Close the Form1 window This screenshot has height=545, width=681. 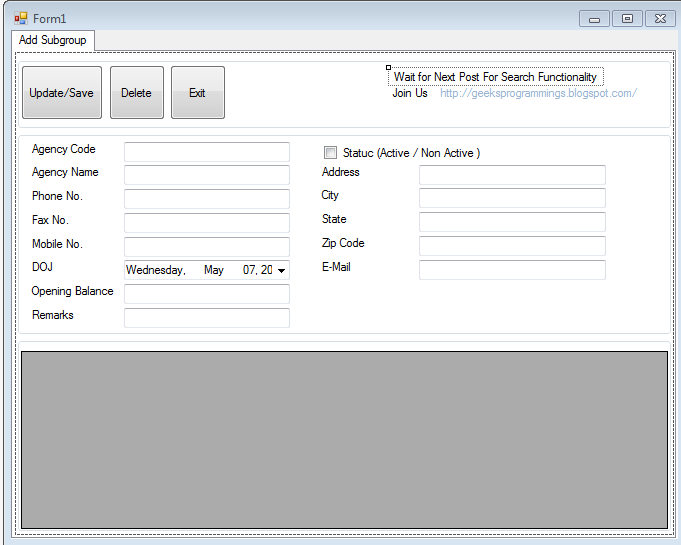pos(660,19)
